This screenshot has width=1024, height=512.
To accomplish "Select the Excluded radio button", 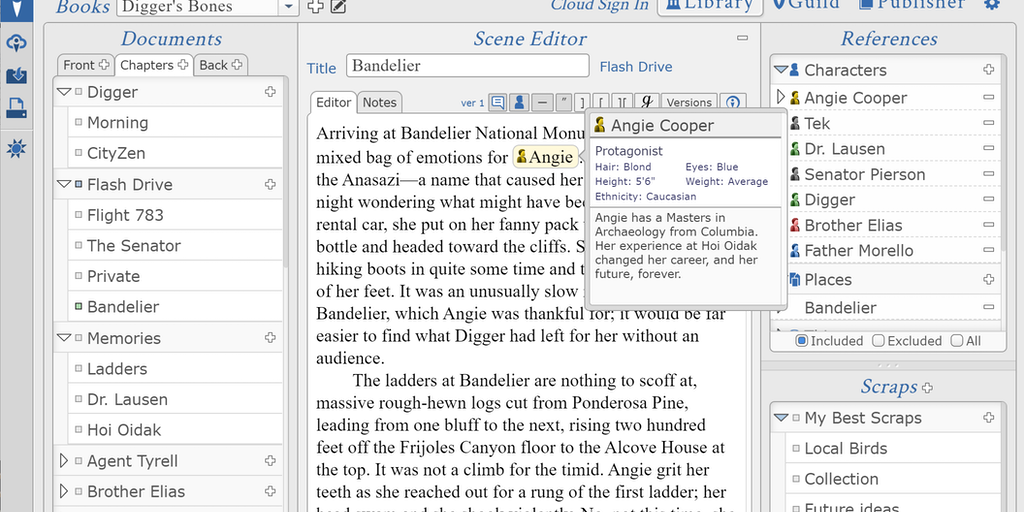I will 878,341.
